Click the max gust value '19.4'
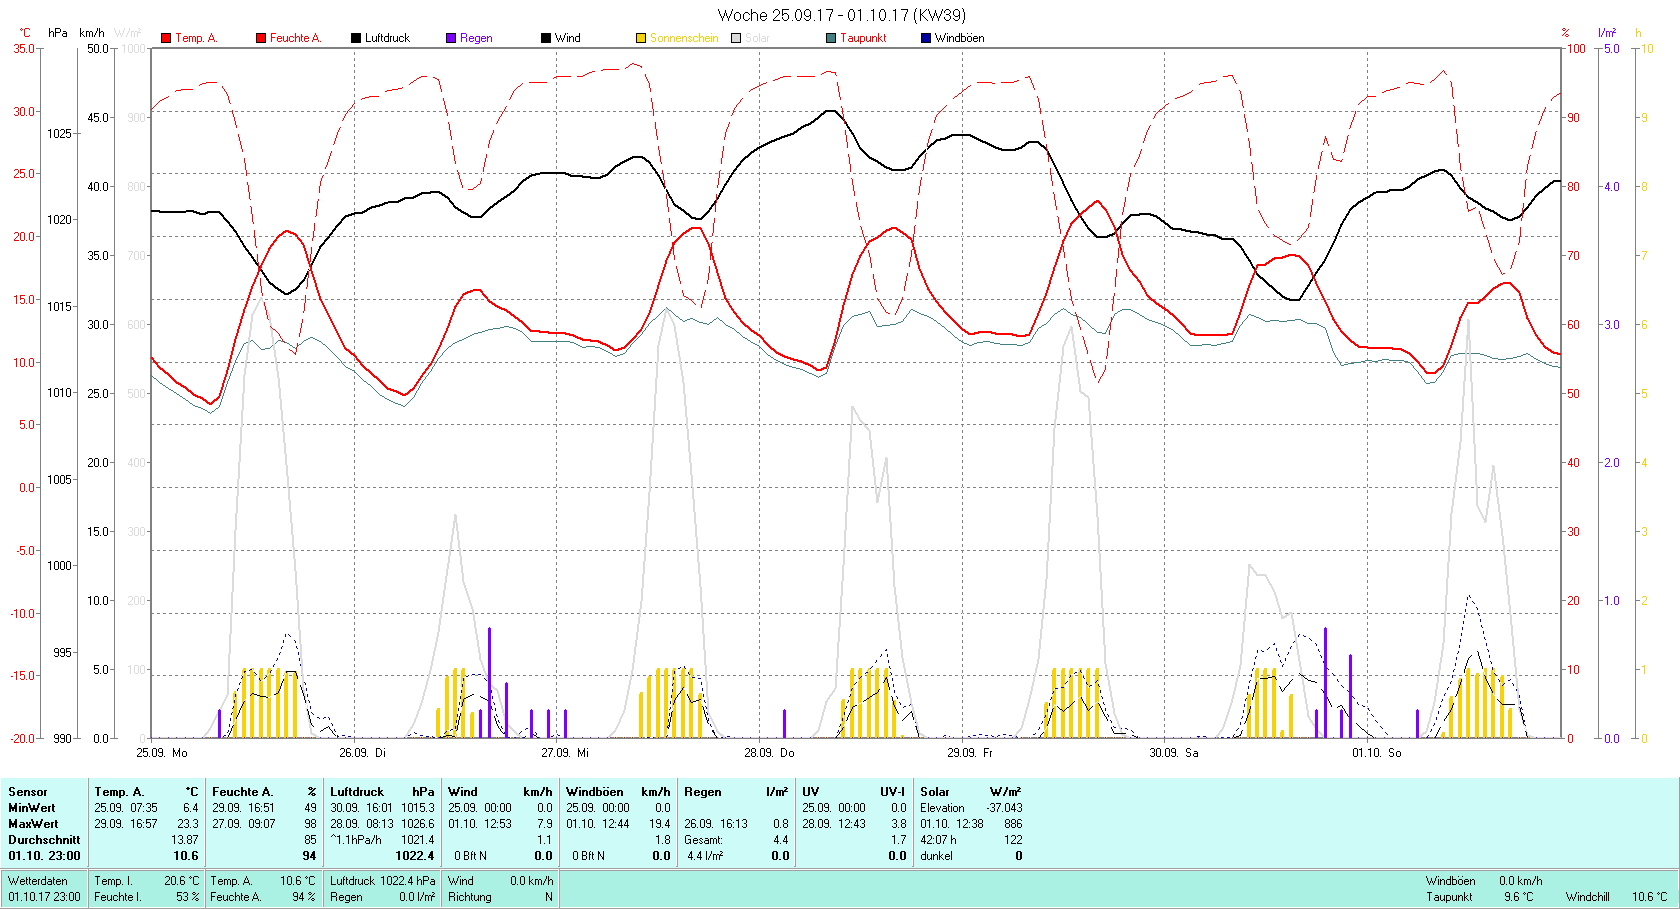 click(659, 824)
